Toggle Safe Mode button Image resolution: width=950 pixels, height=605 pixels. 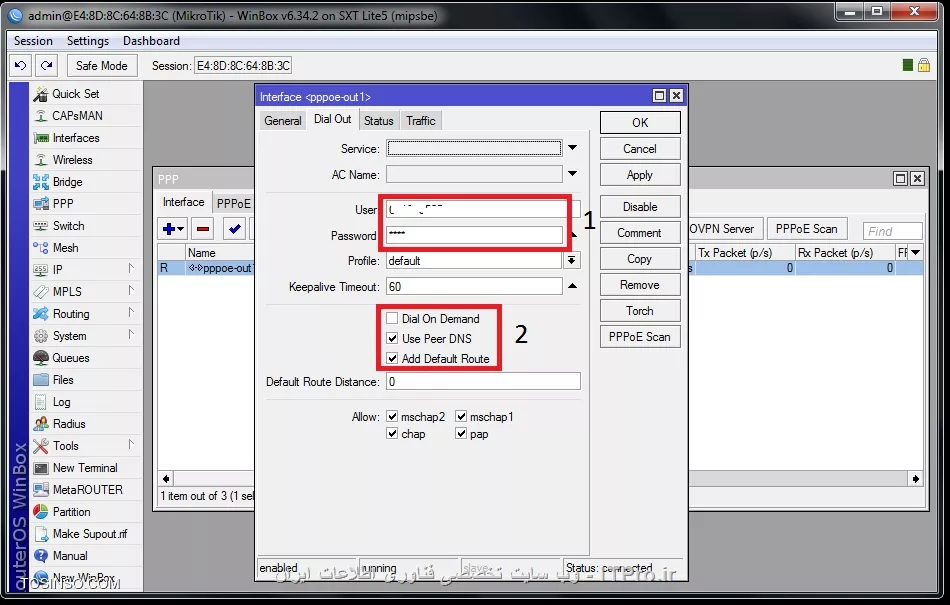(102, 65)
